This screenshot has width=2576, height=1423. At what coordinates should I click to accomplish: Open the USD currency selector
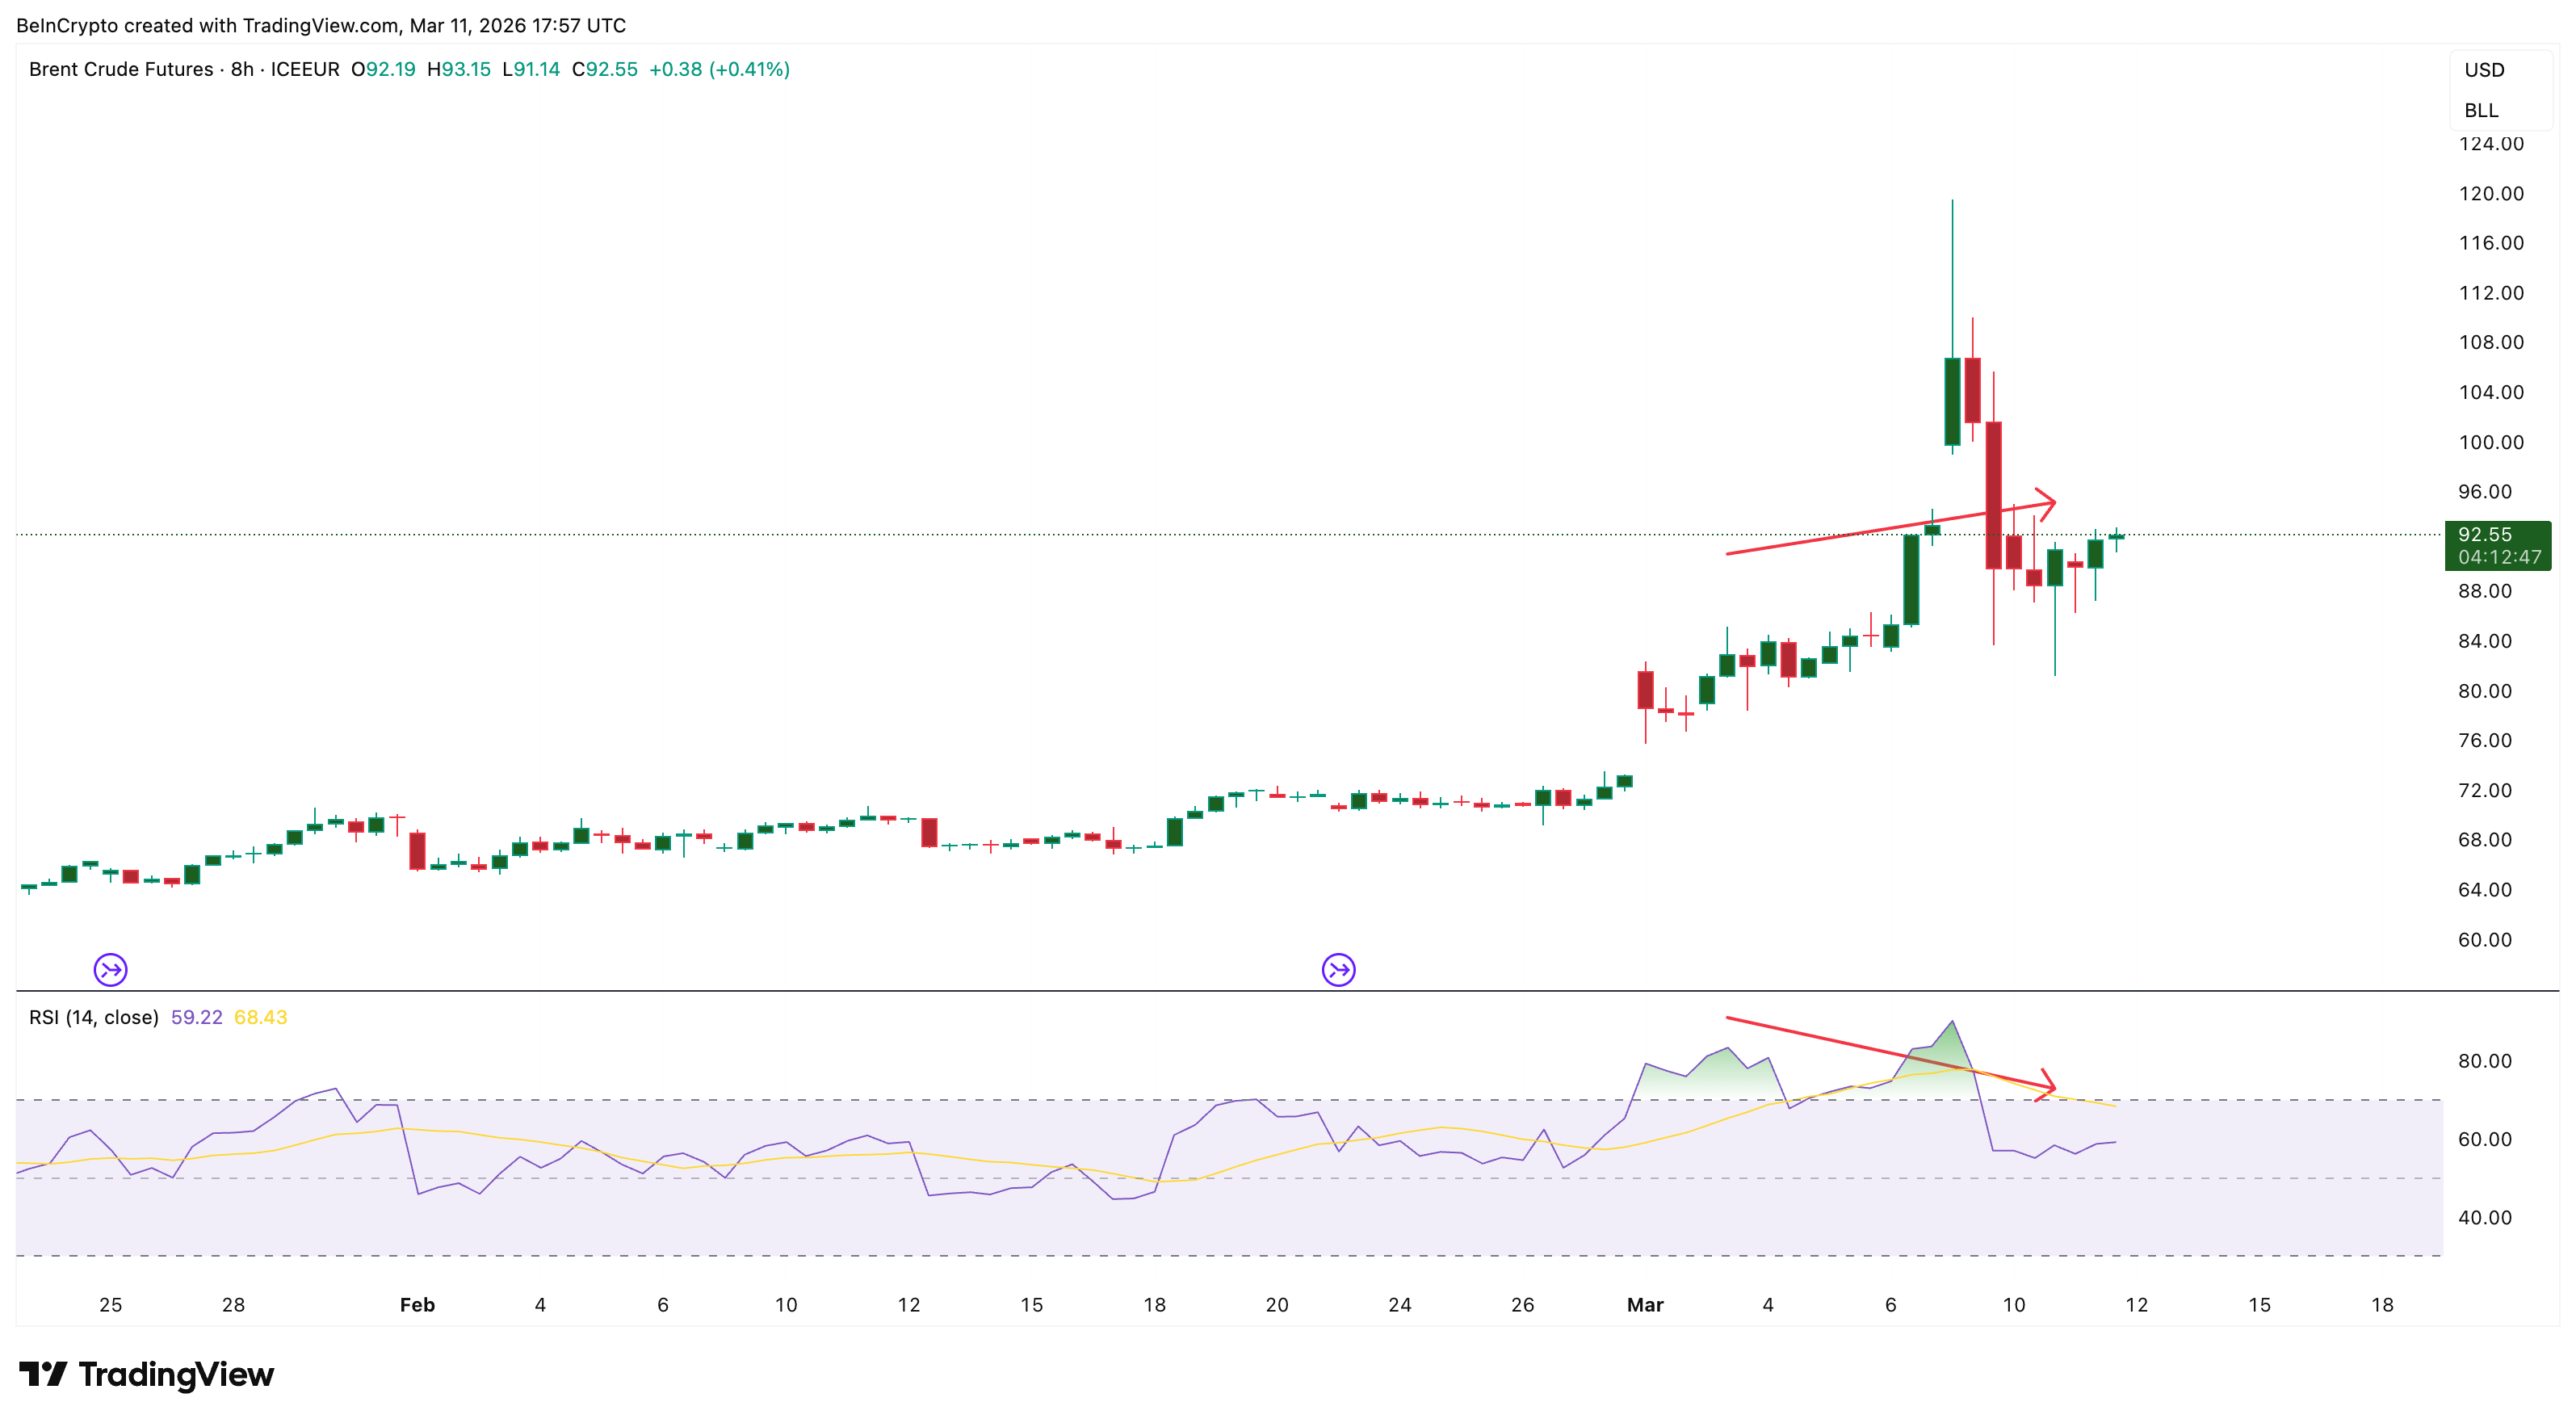(x=2484, y=70)
